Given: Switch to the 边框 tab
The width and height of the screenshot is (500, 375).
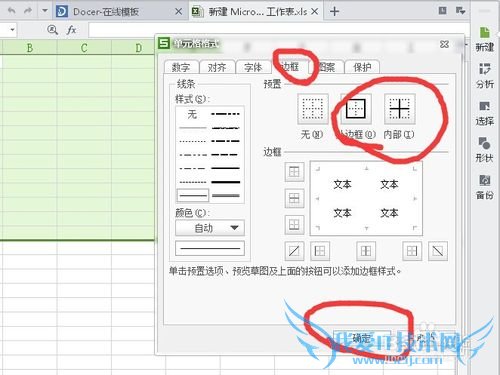Looking at the screenshot, I should (290, 67).
